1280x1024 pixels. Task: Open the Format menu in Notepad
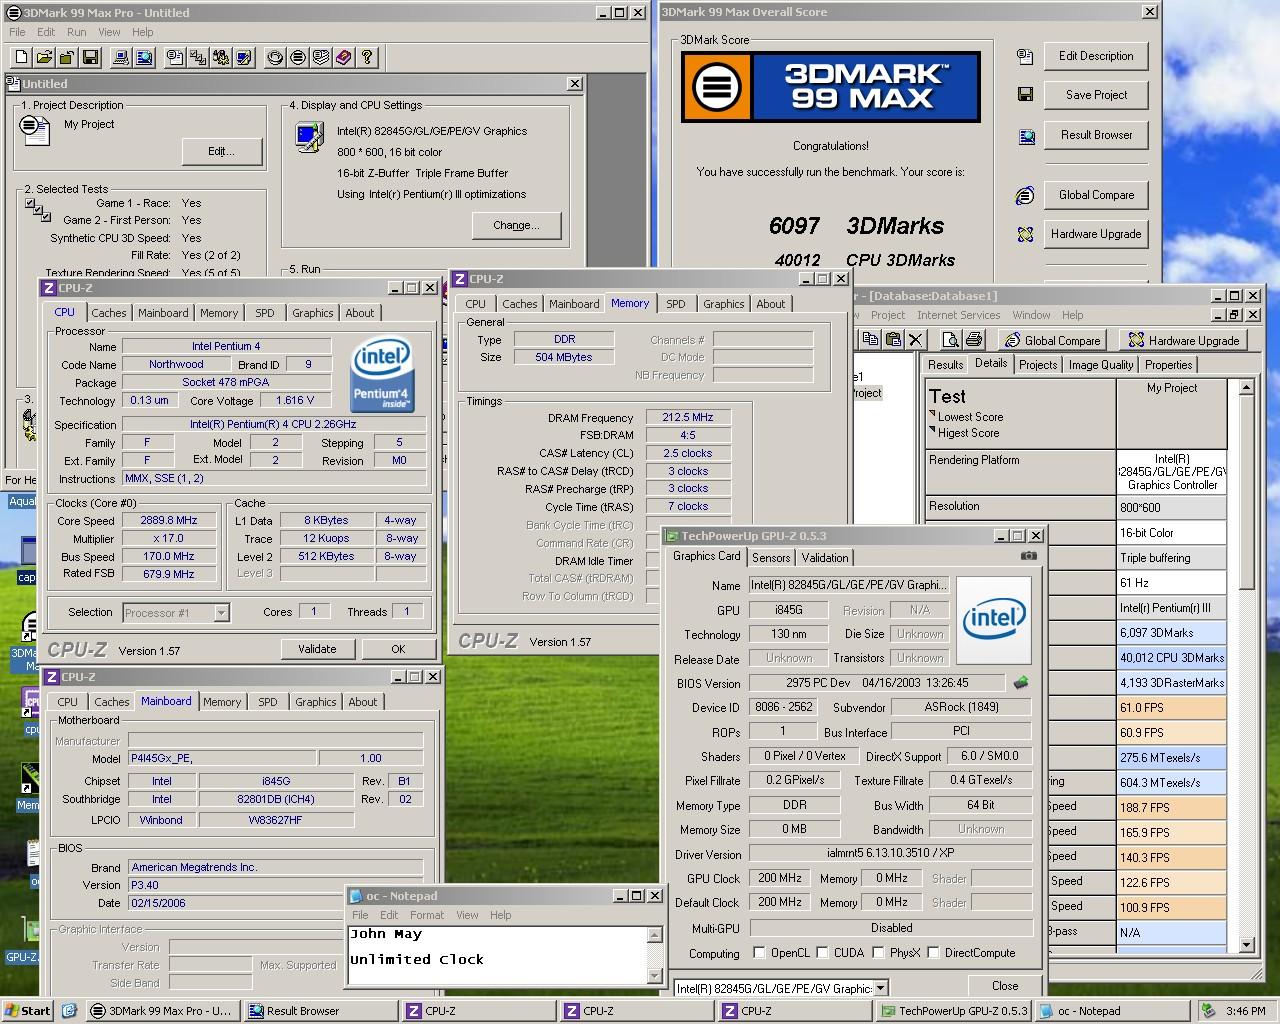tap(427, 915)
